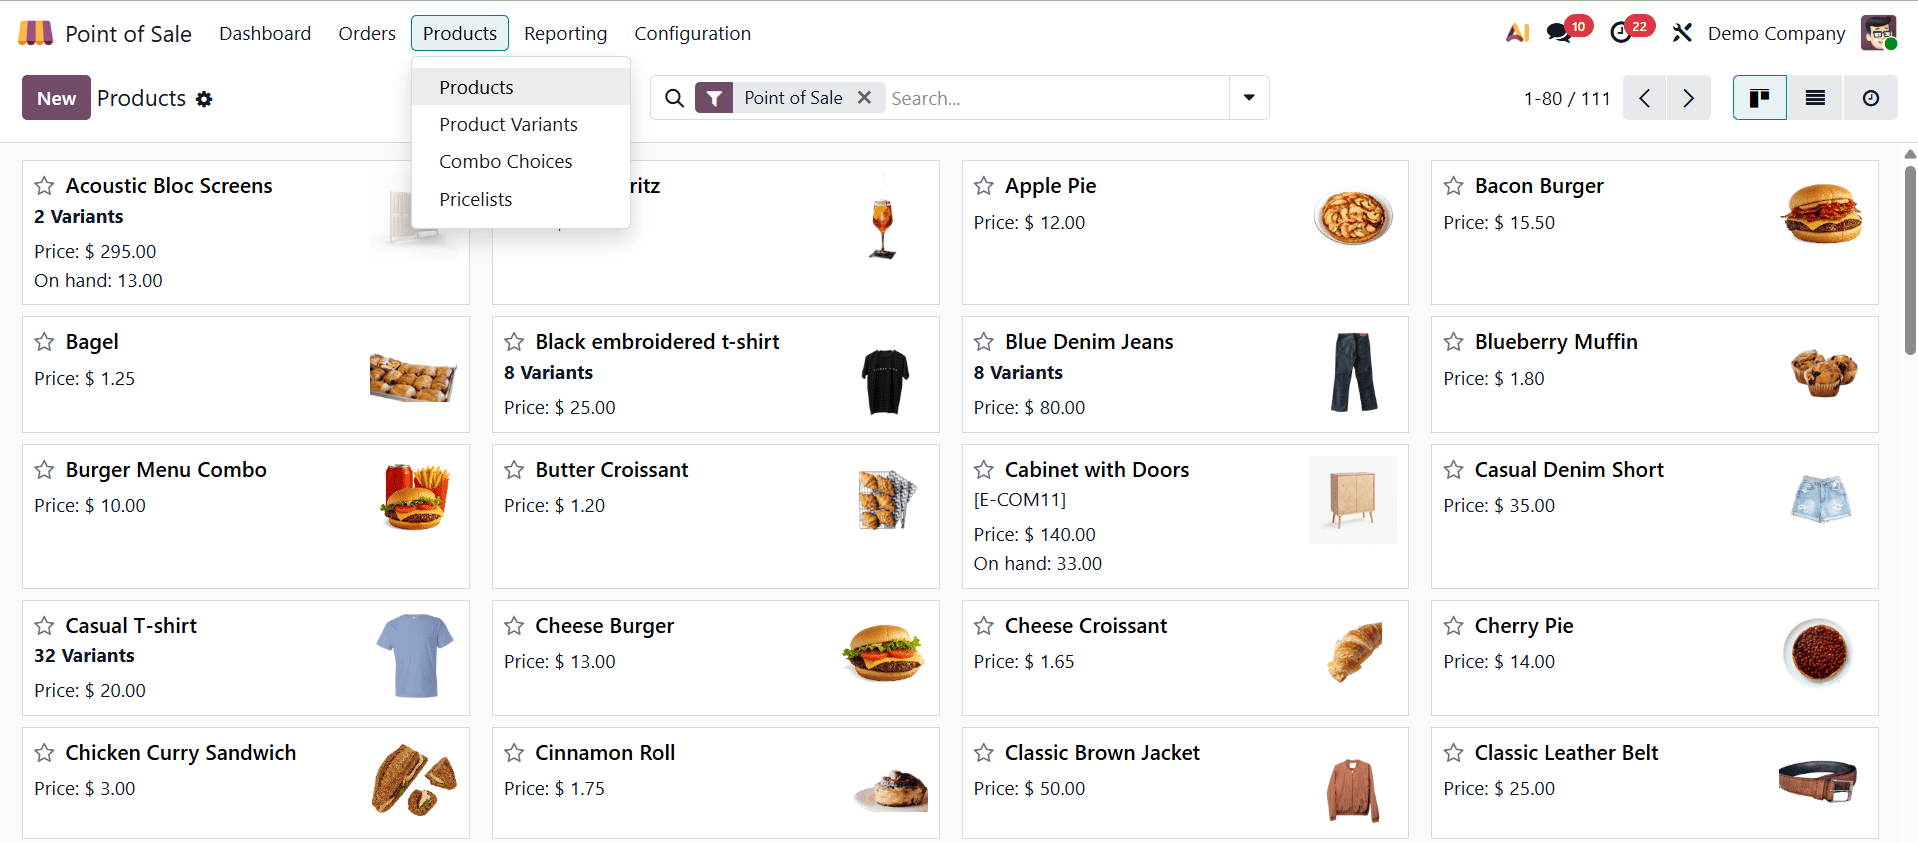Open the developer tools wrench icon
The width and height of the screenshot is (1918, 843).
1681,32
